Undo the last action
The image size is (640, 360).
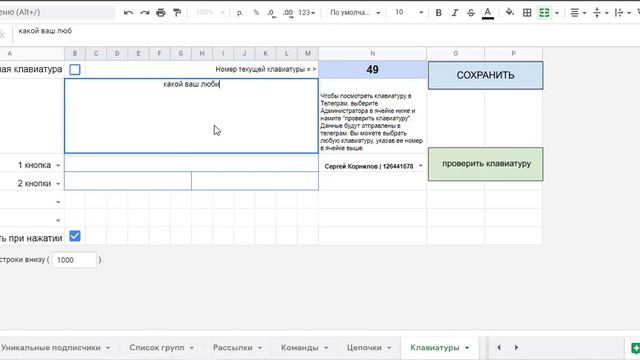pyautogui.click(x=128, y=13)
